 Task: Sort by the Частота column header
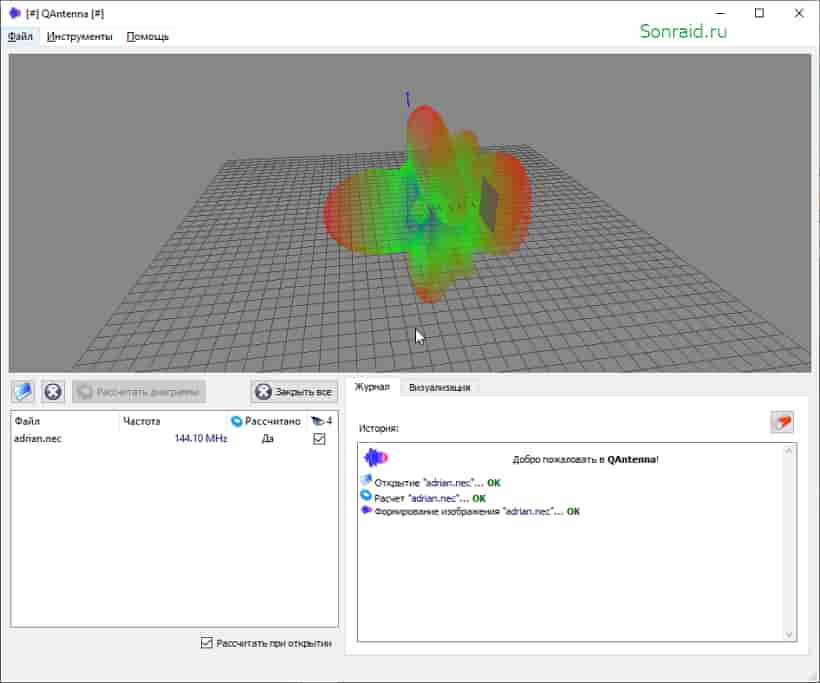click(173, 421)
